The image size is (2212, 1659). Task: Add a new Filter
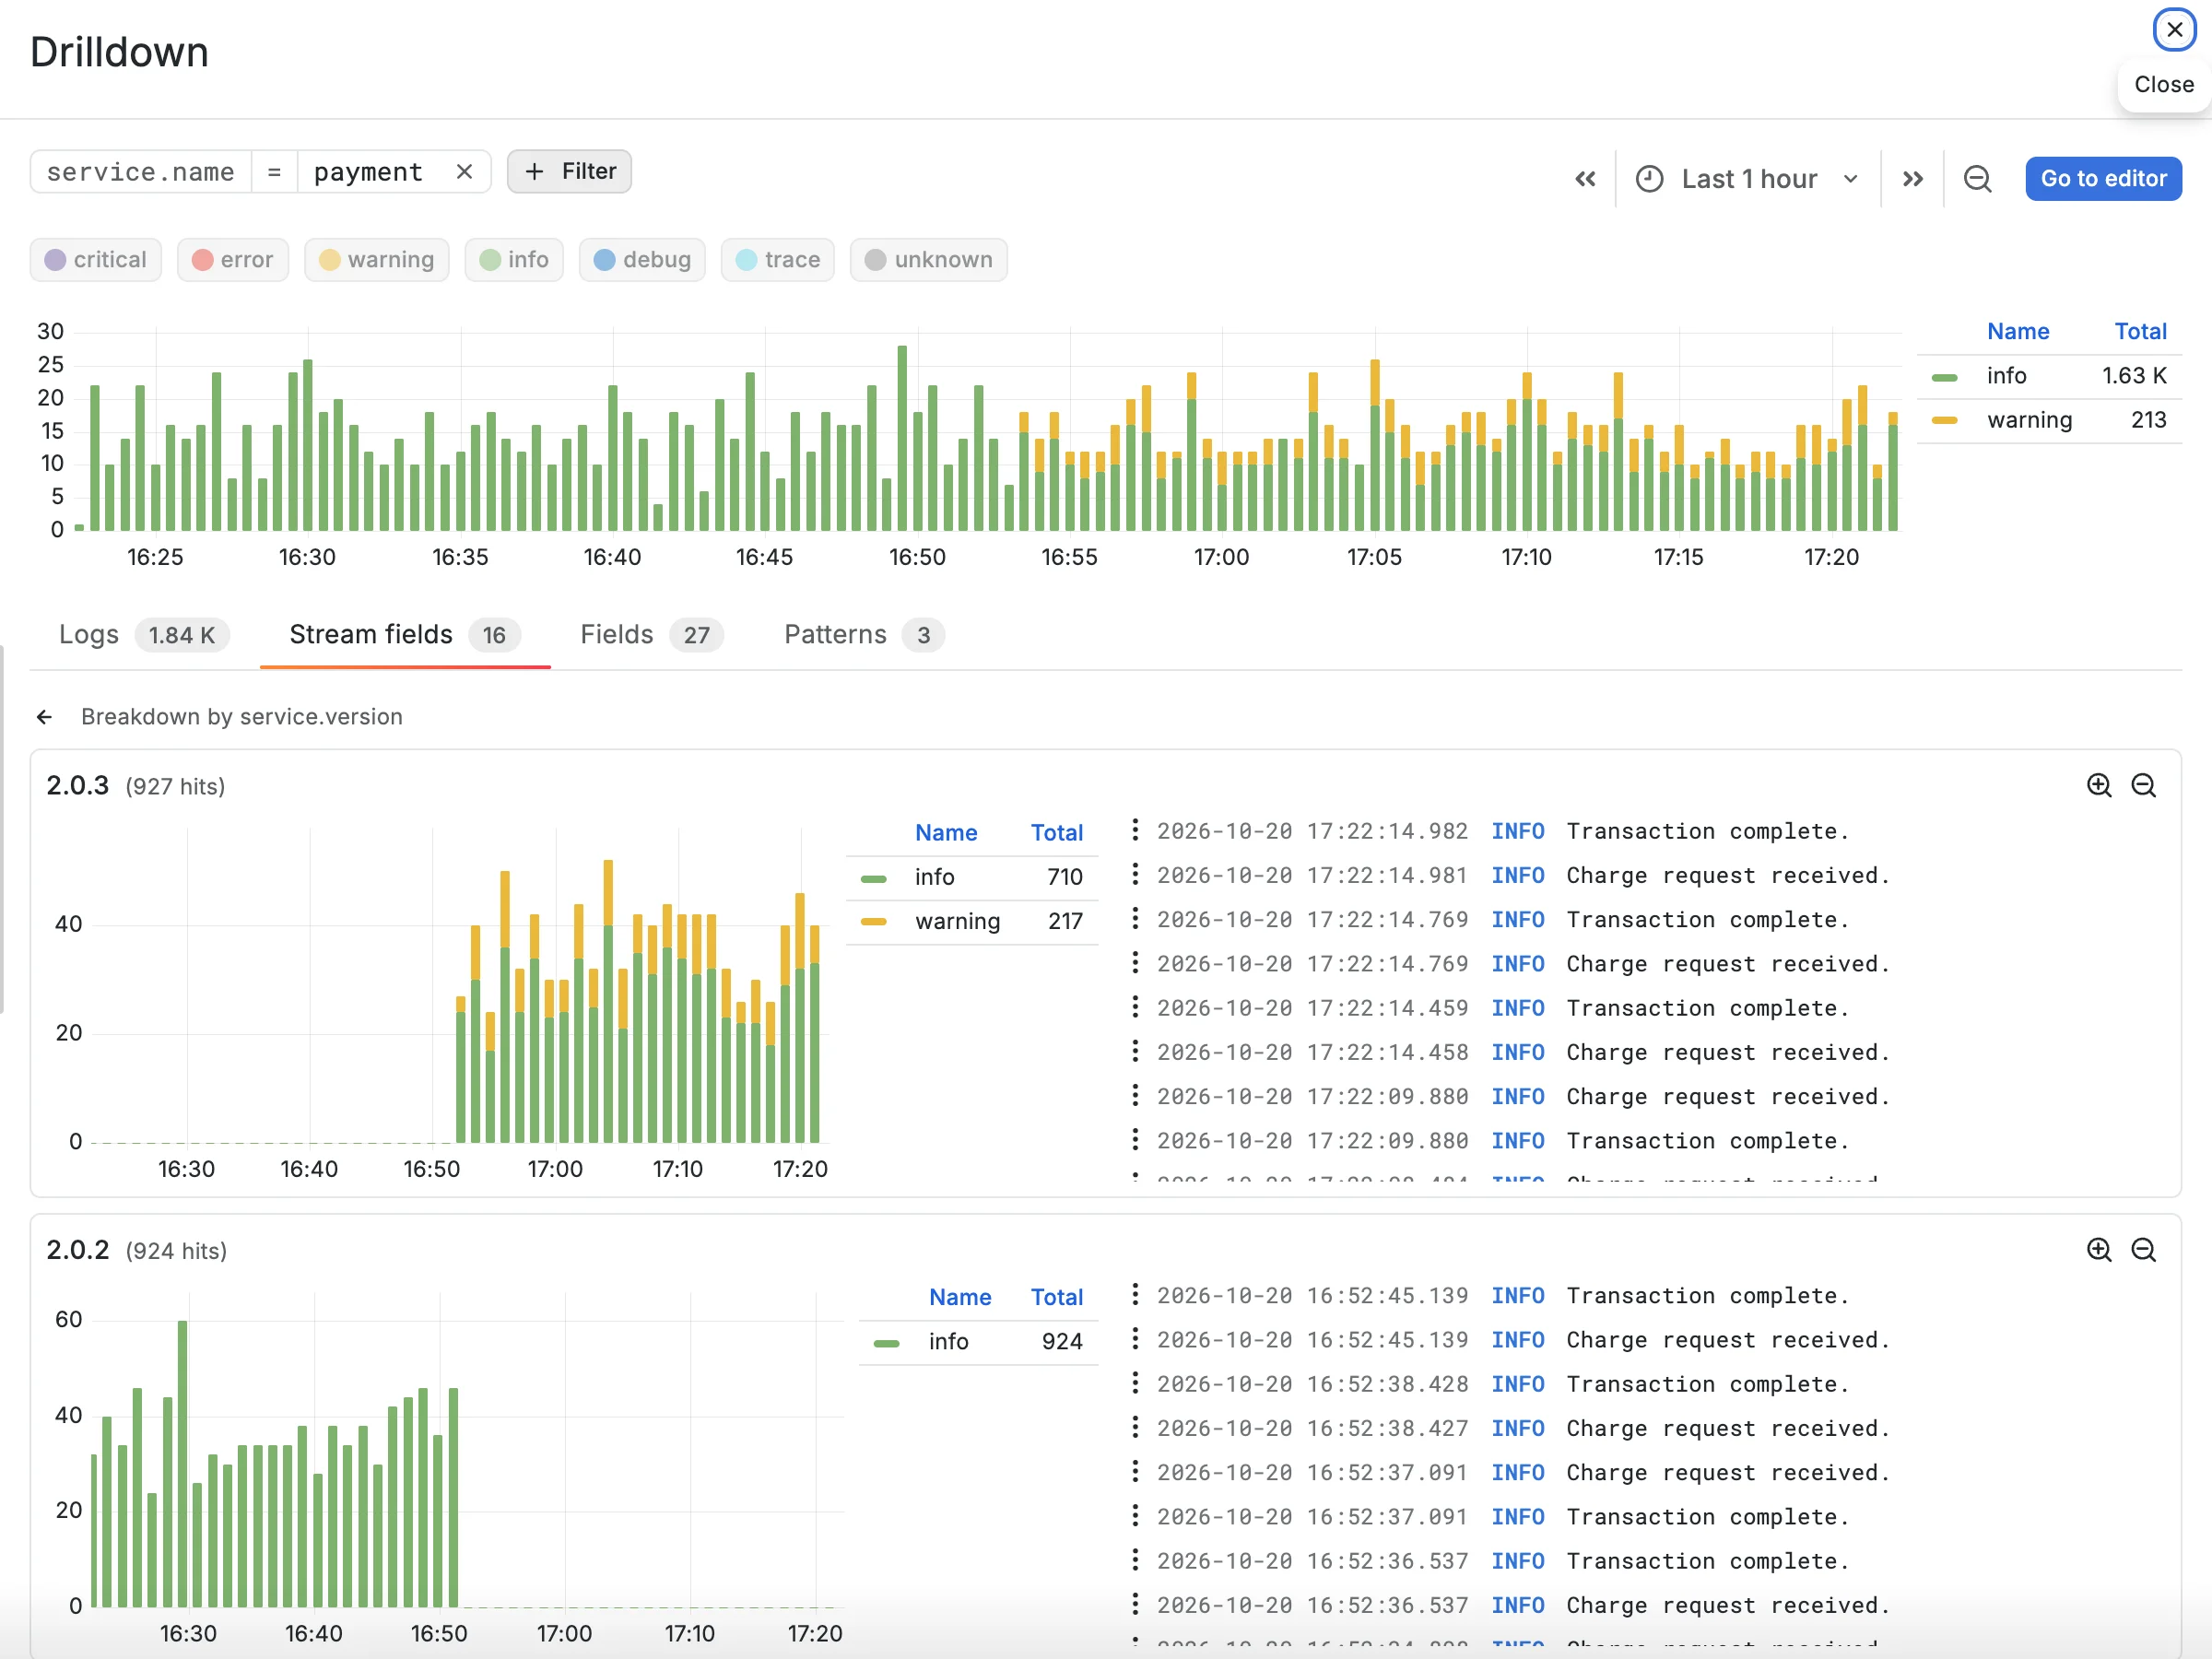click(569, 172)
